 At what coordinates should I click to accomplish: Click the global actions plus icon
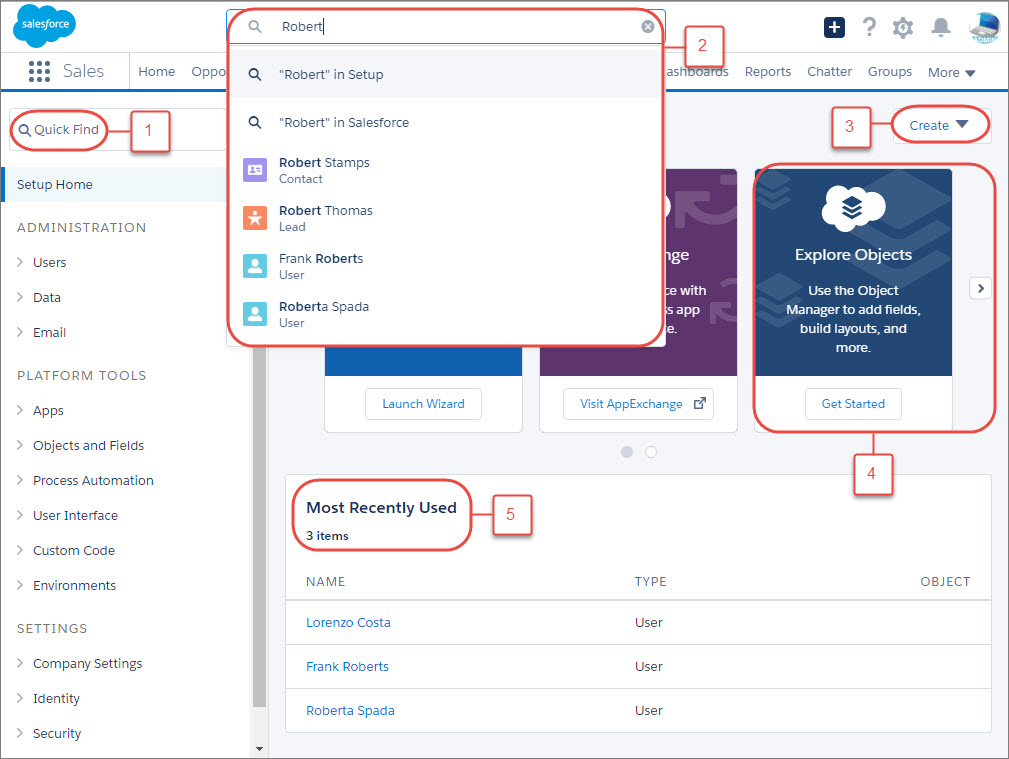[x=834, y=27]
